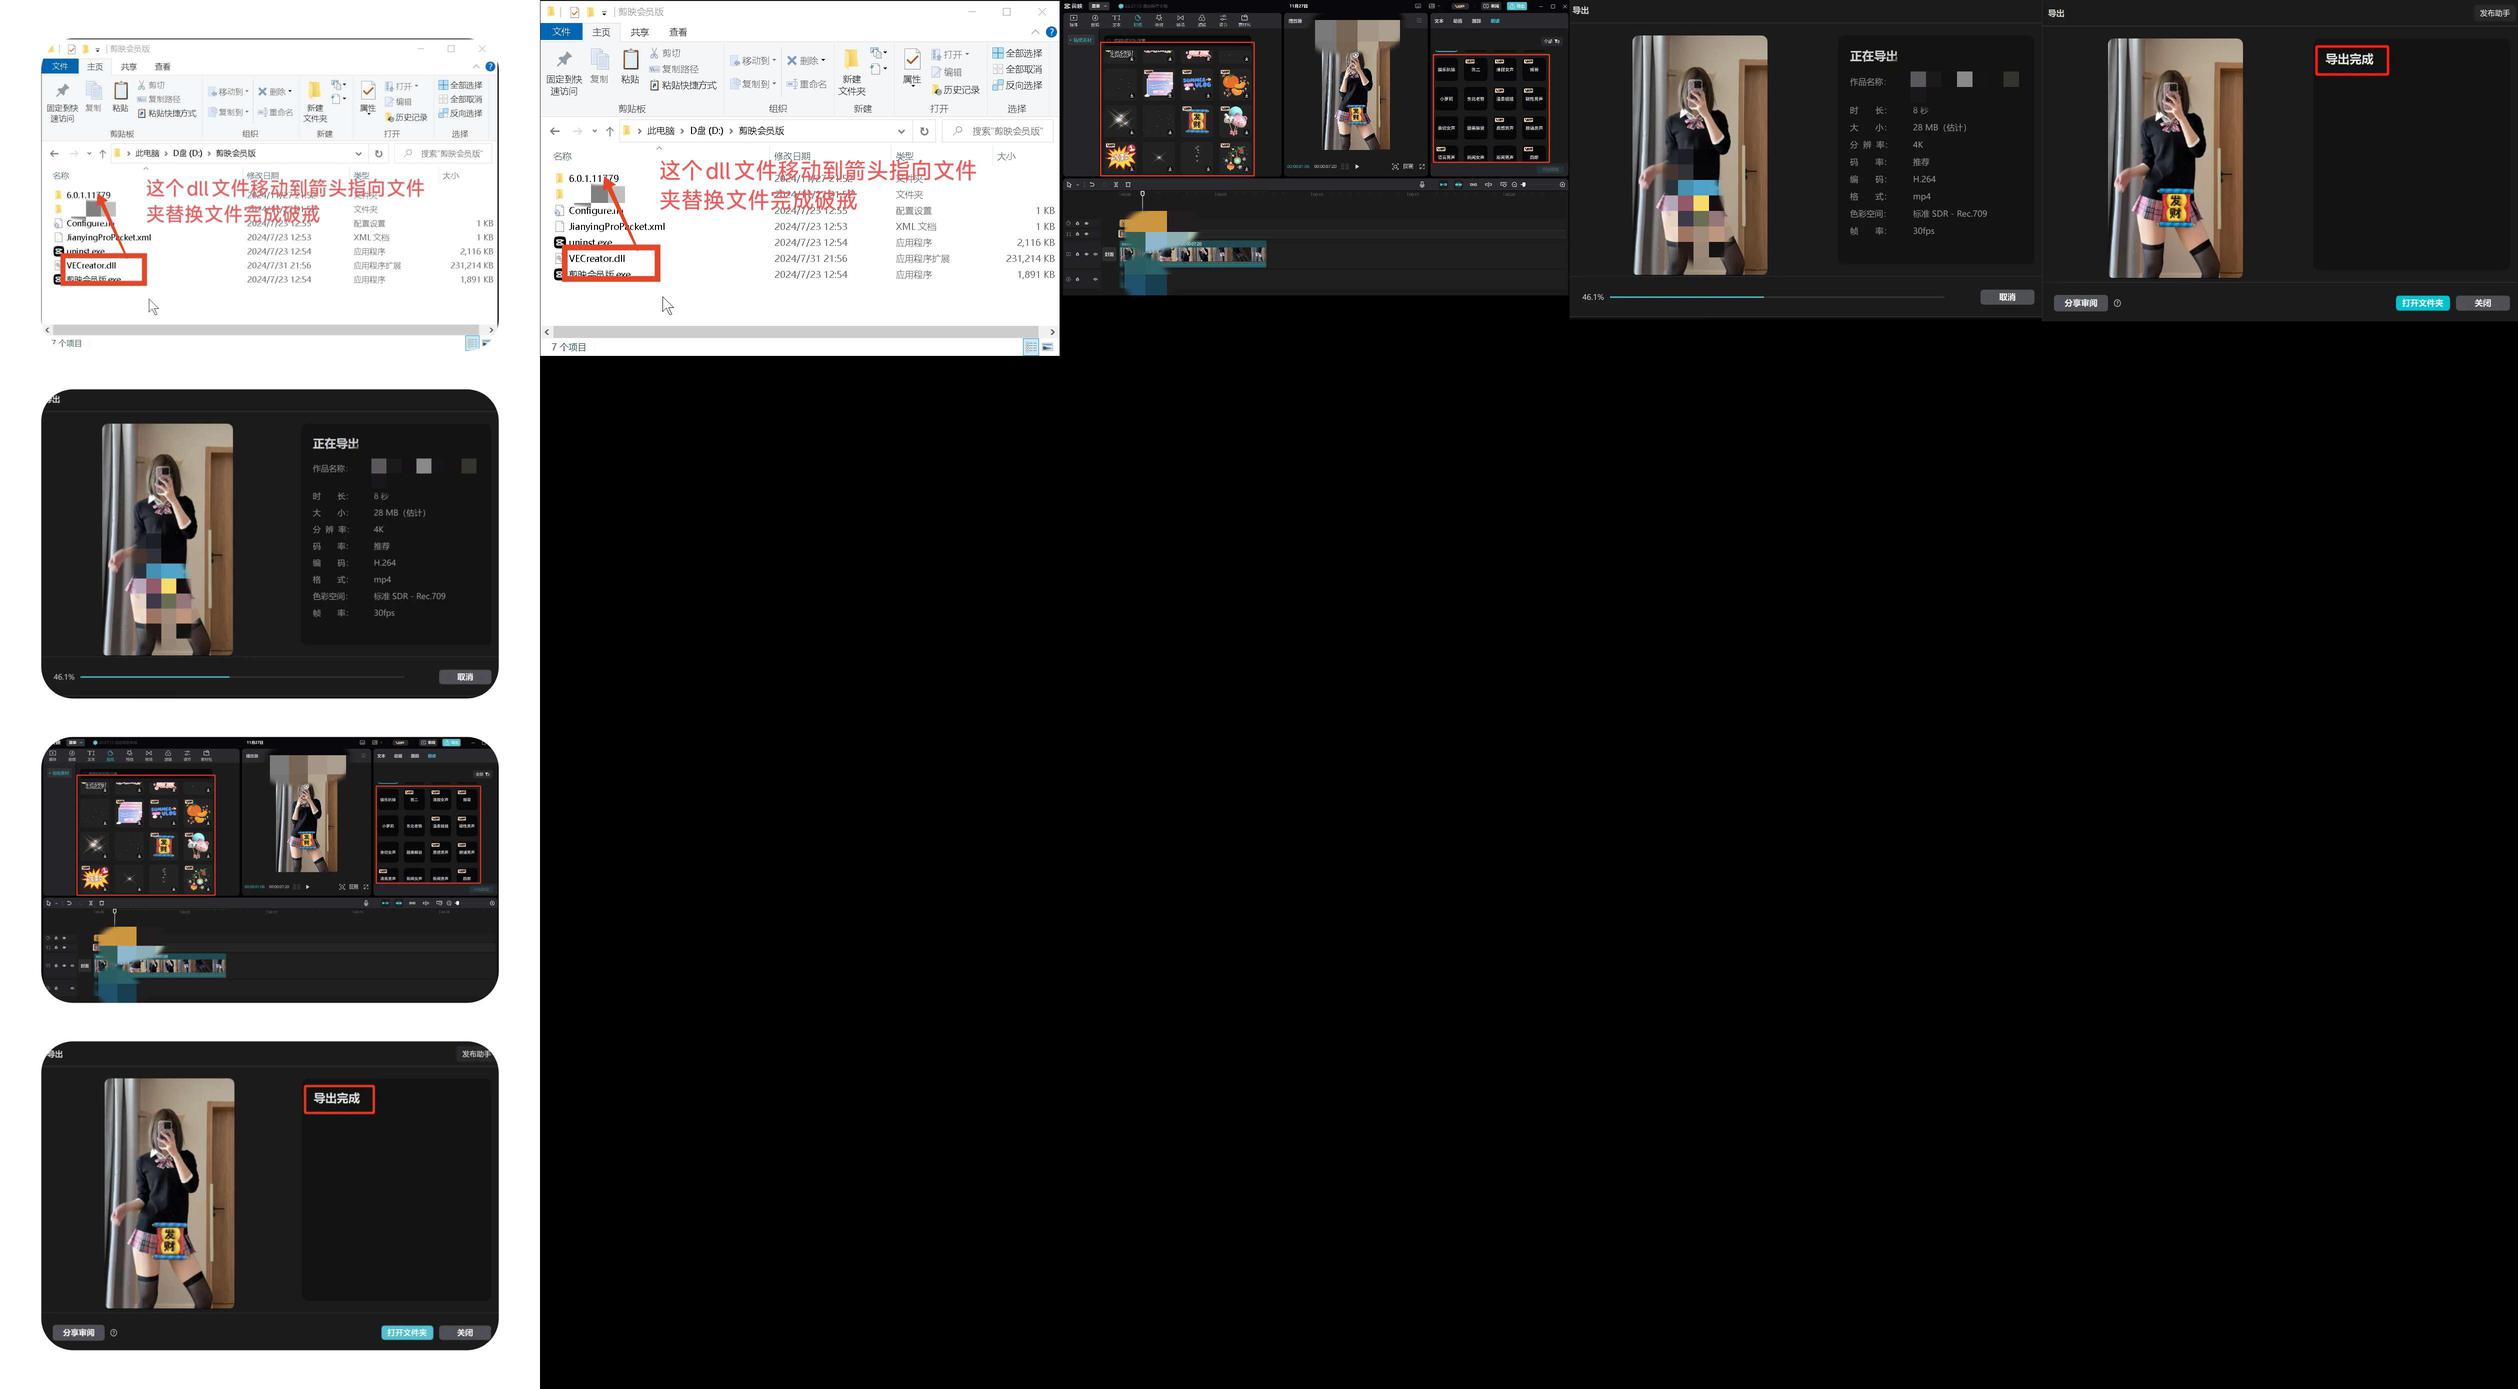The image size is (2518, 1389).
Task: Expand the 移动到 dropdown in larger Explorer
Action: pyautogui.click(x=774, y=61)
